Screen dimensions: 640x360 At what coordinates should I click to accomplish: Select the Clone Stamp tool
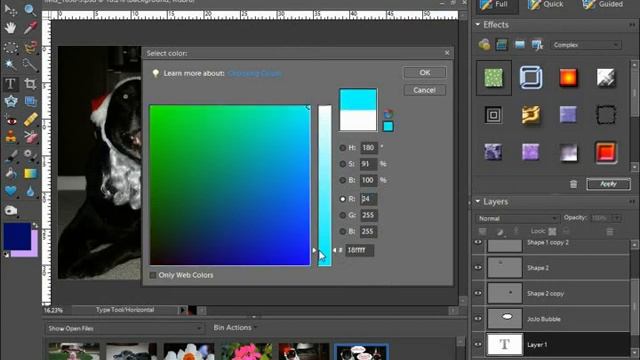pos(11,138)
